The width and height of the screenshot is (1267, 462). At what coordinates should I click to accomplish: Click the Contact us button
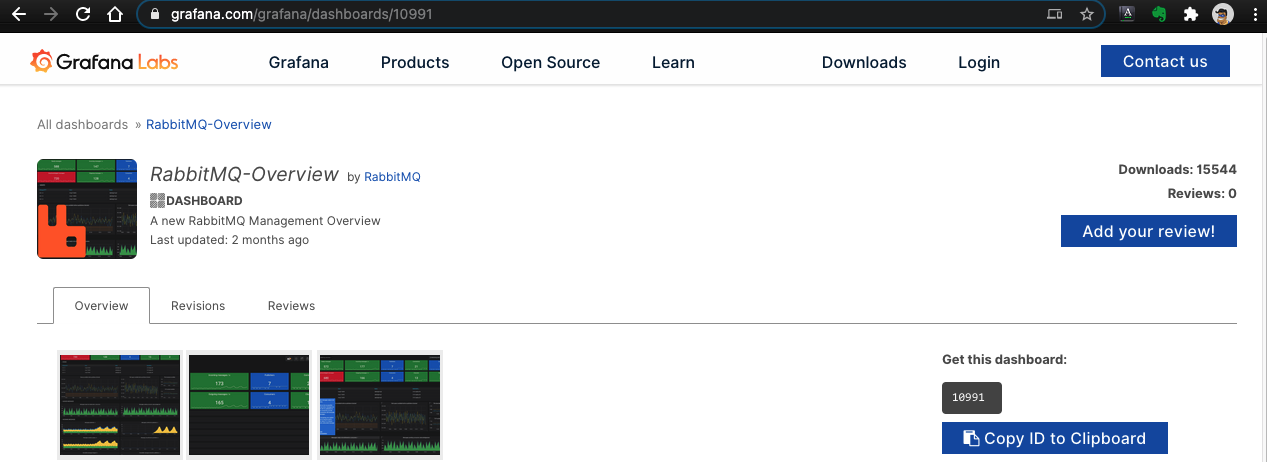pyautogui.click(x=1165, y=61)
